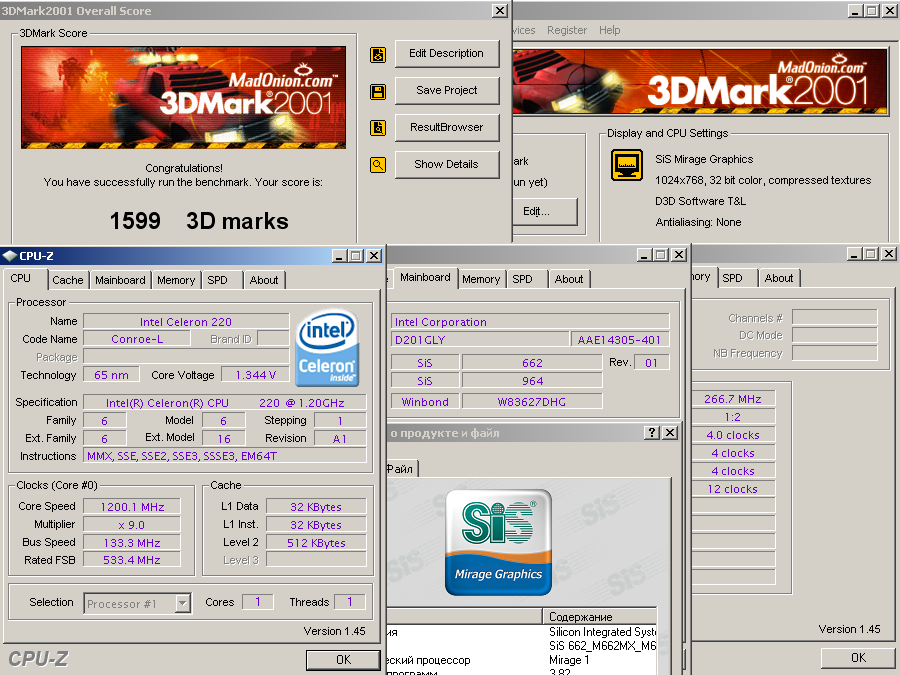Image resolution: width=900 pixels, height=675 pixels.
Task: Minimize the front CPU-Z window
Action: pos(339,255)
